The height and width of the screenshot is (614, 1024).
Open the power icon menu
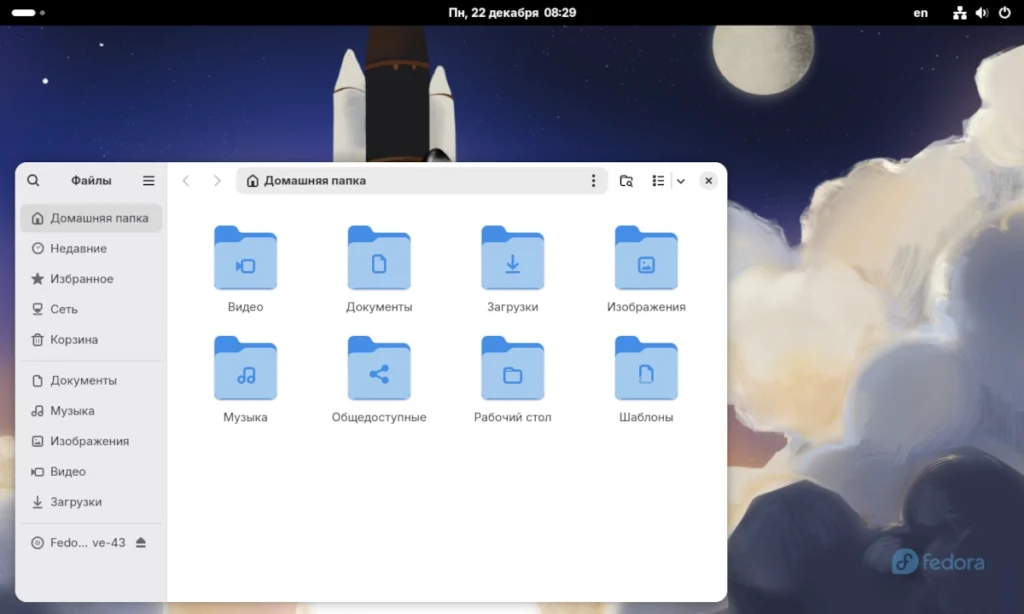coord(1004,12)
